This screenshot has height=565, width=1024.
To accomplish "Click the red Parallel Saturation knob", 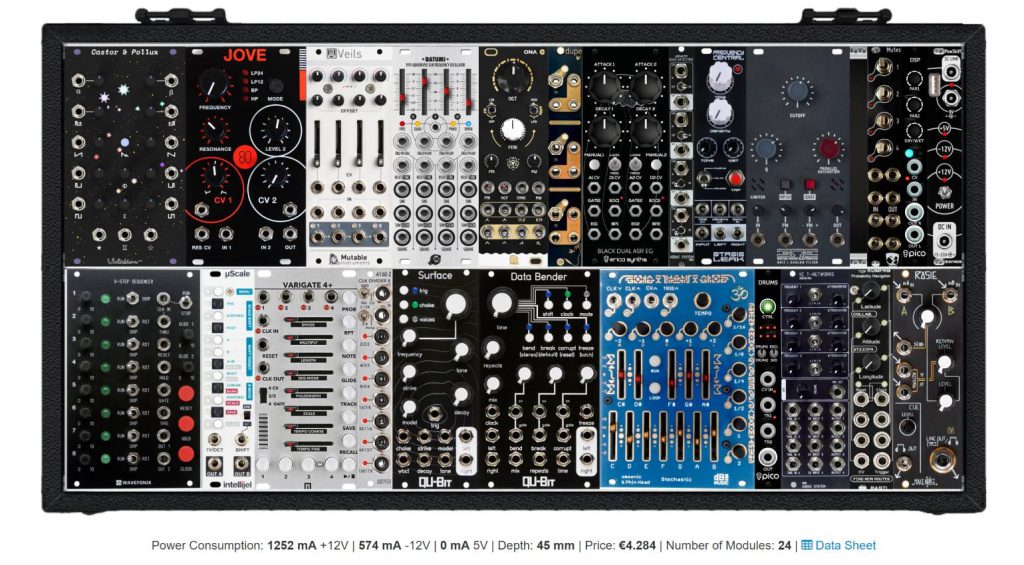I will pos(829,148).
